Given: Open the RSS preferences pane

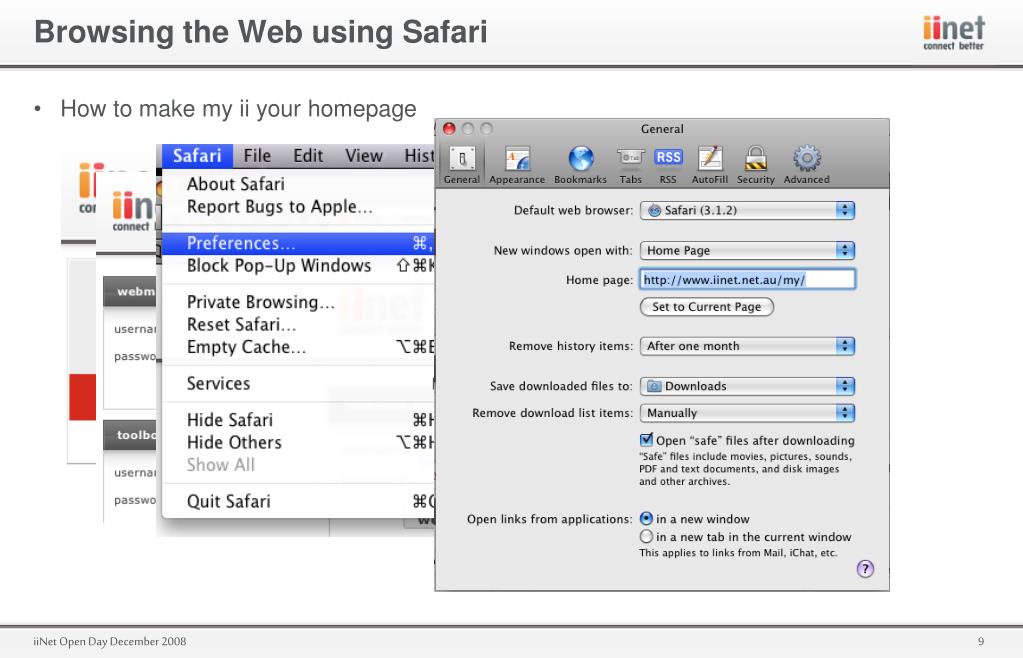Looking at the screenshot, I should pos(668,164).
